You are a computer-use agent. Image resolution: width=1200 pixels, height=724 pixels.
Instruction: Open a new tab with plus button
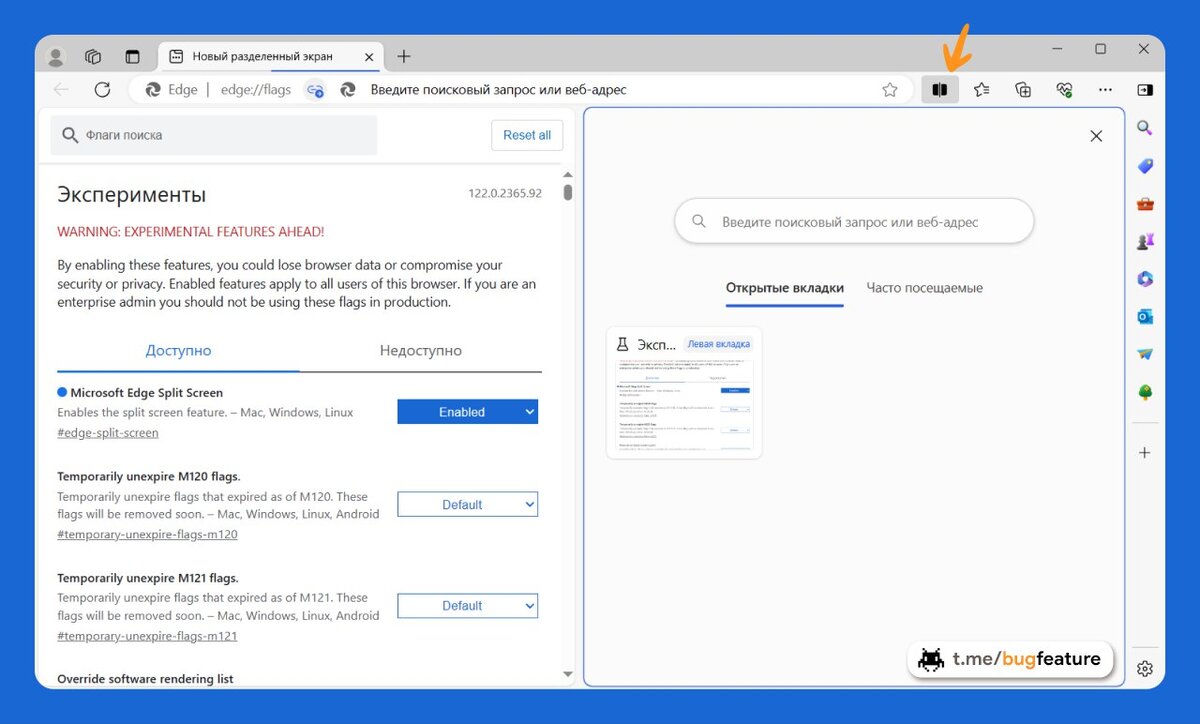[403, 56]
